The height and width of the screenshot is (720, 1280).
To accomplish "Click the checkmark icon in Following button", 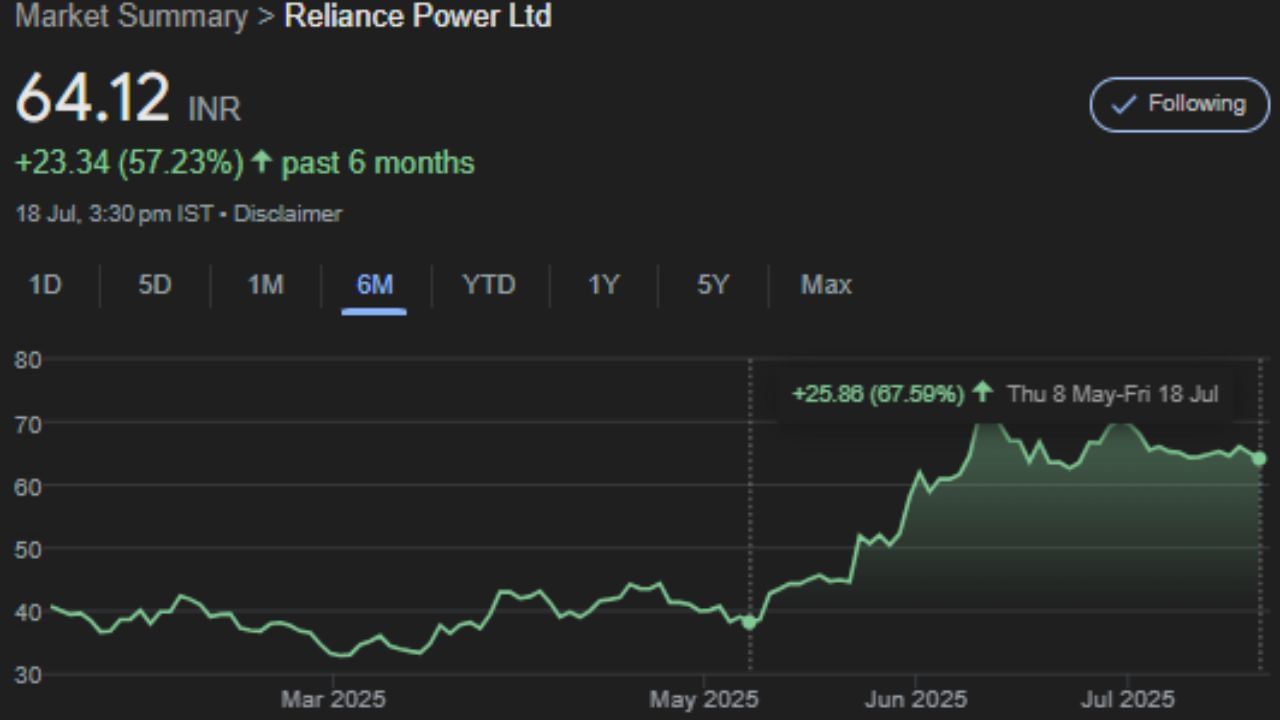I will 1123,104.
